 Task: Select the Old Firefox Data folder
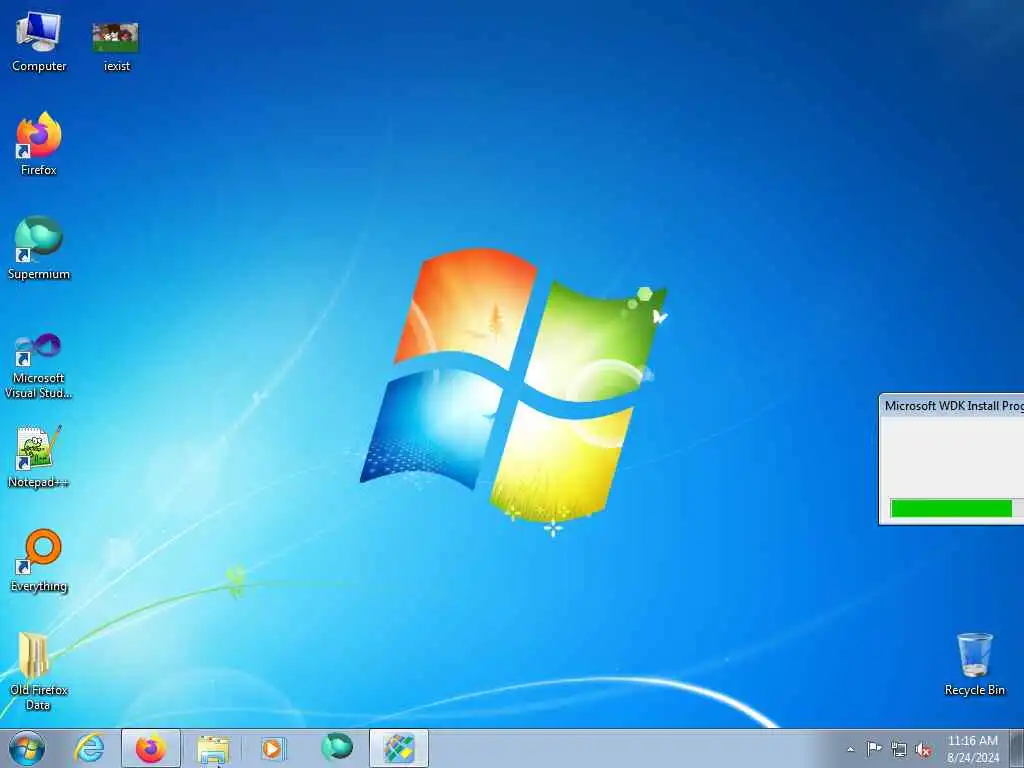(x=39, y=671)
